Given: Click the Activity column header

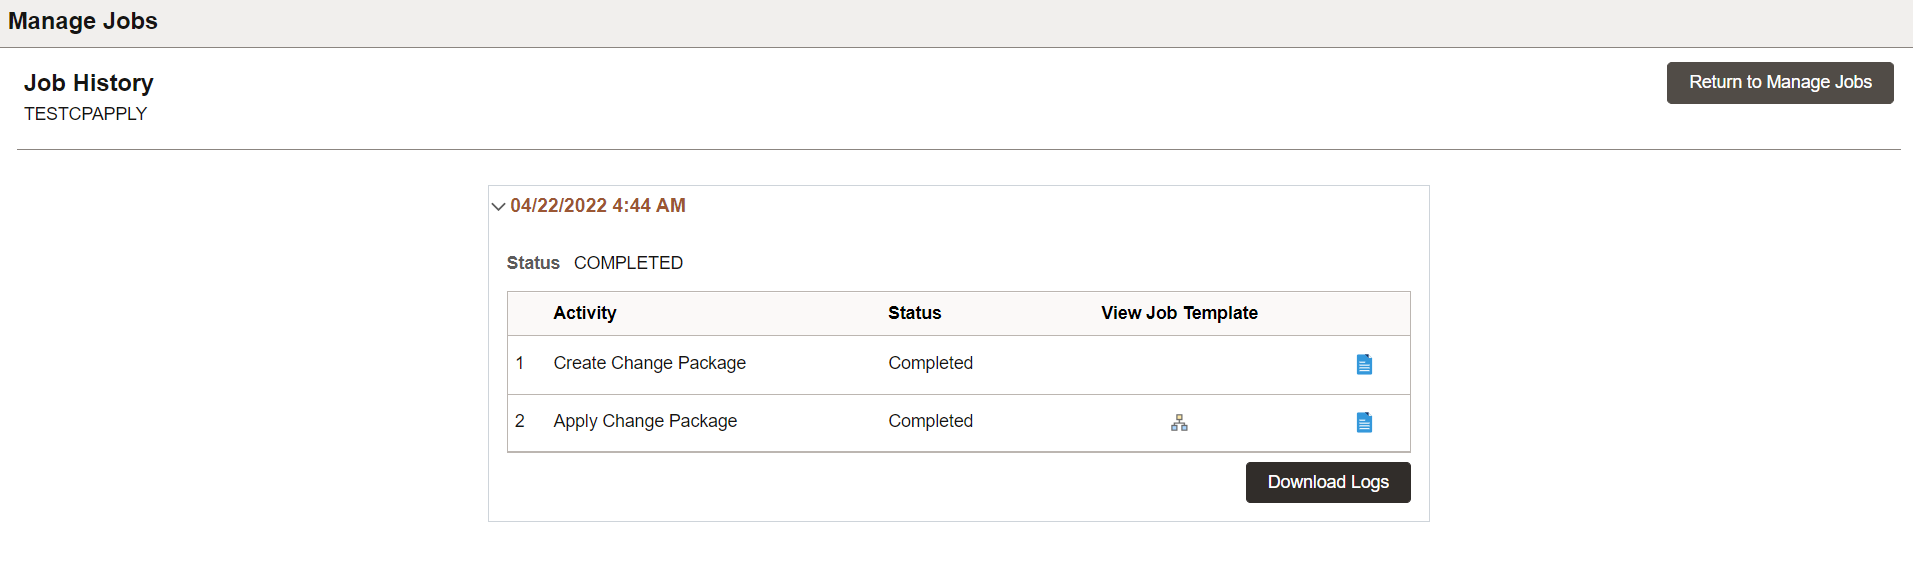Looking at the screenshot, I should pos(585,313).
